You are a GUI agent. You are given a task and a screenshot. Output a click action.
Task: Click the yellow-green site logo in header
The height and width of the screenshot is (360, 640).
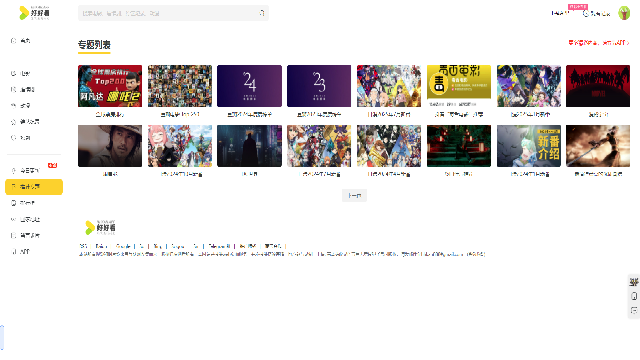[x=34, y=13]
